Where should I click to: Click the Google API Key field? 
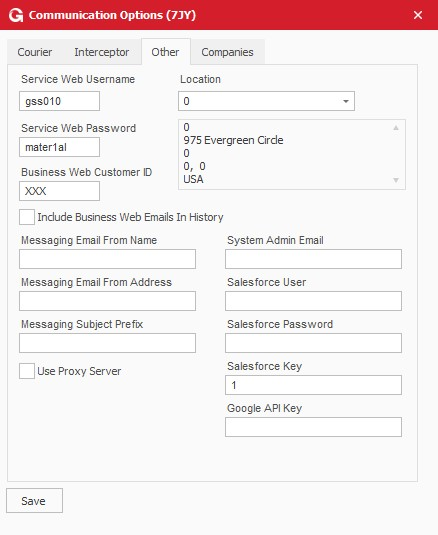pos(313,427)
